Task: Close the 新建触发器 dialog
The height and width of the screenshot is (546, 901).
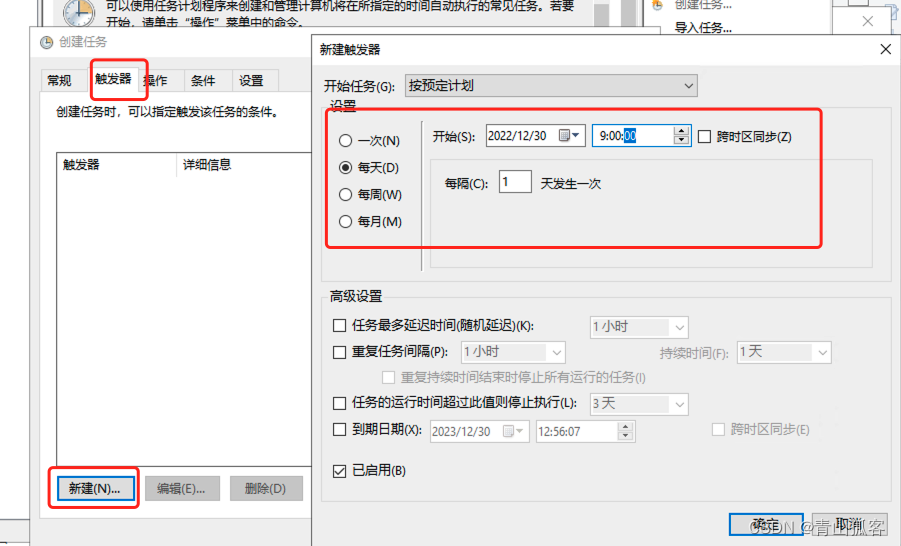Action: [x=885, y=49]
